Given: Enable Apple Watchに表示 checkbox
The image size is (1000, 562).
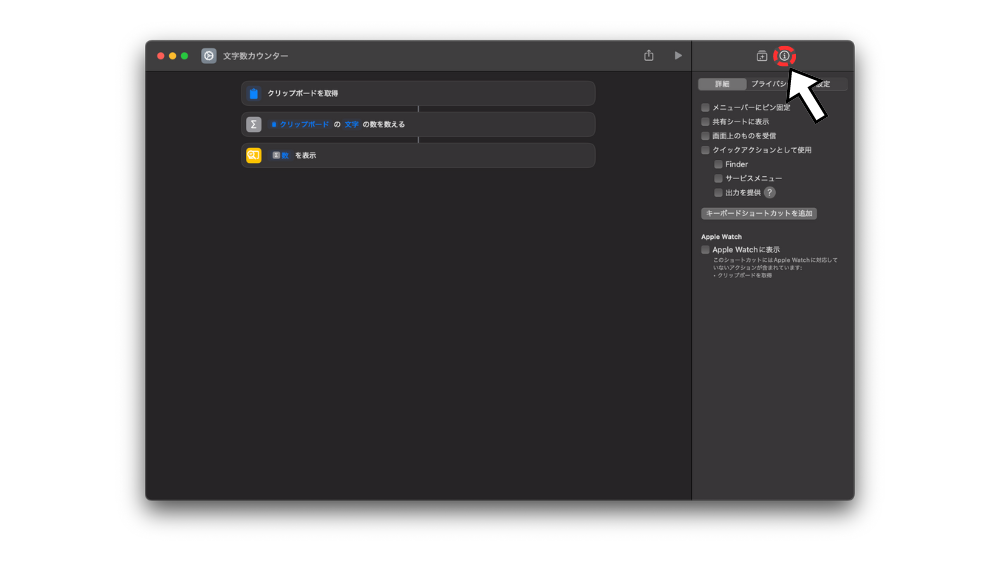Looking at the screenshot, I should [705, 249].
